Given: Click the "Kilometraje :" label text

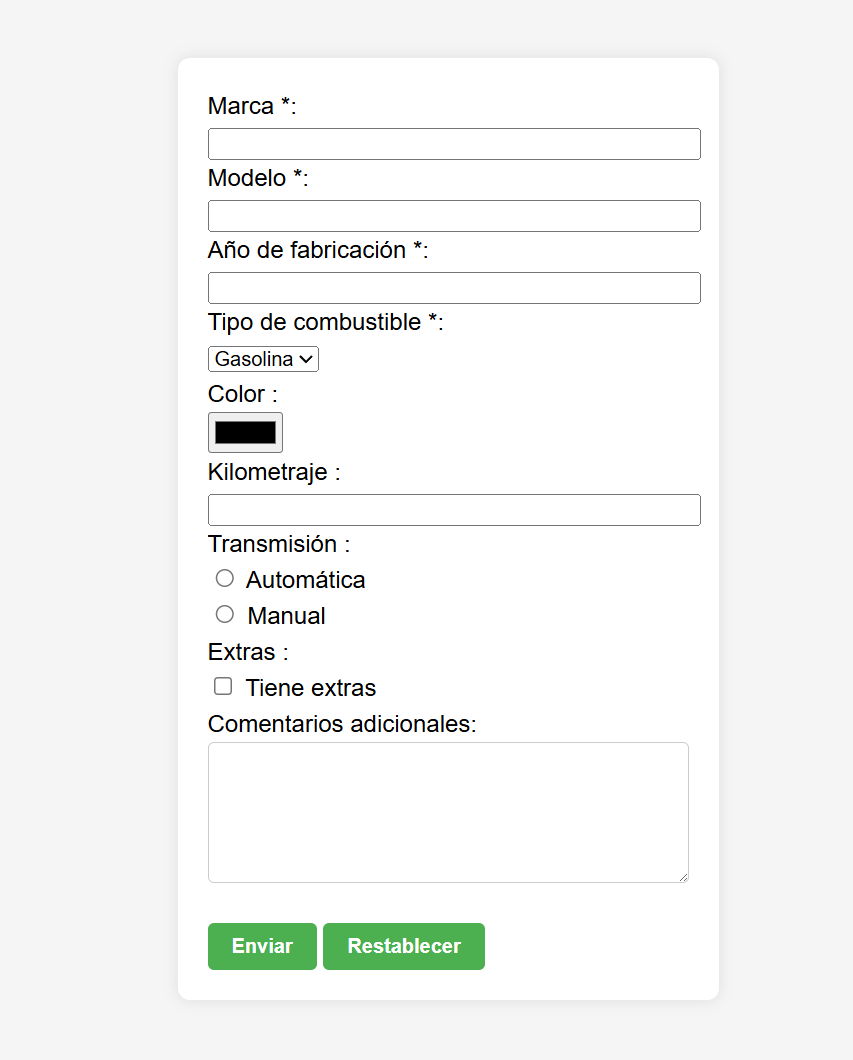Looking at the screenshot, I should 274,472.
